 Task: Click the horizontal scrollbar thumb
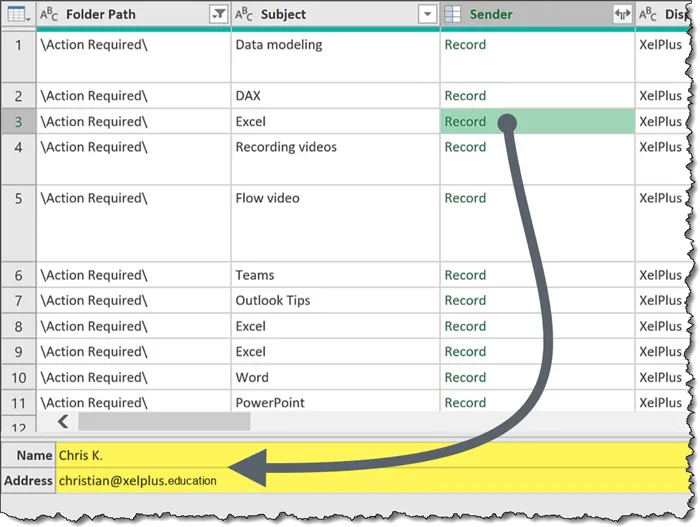163,421
